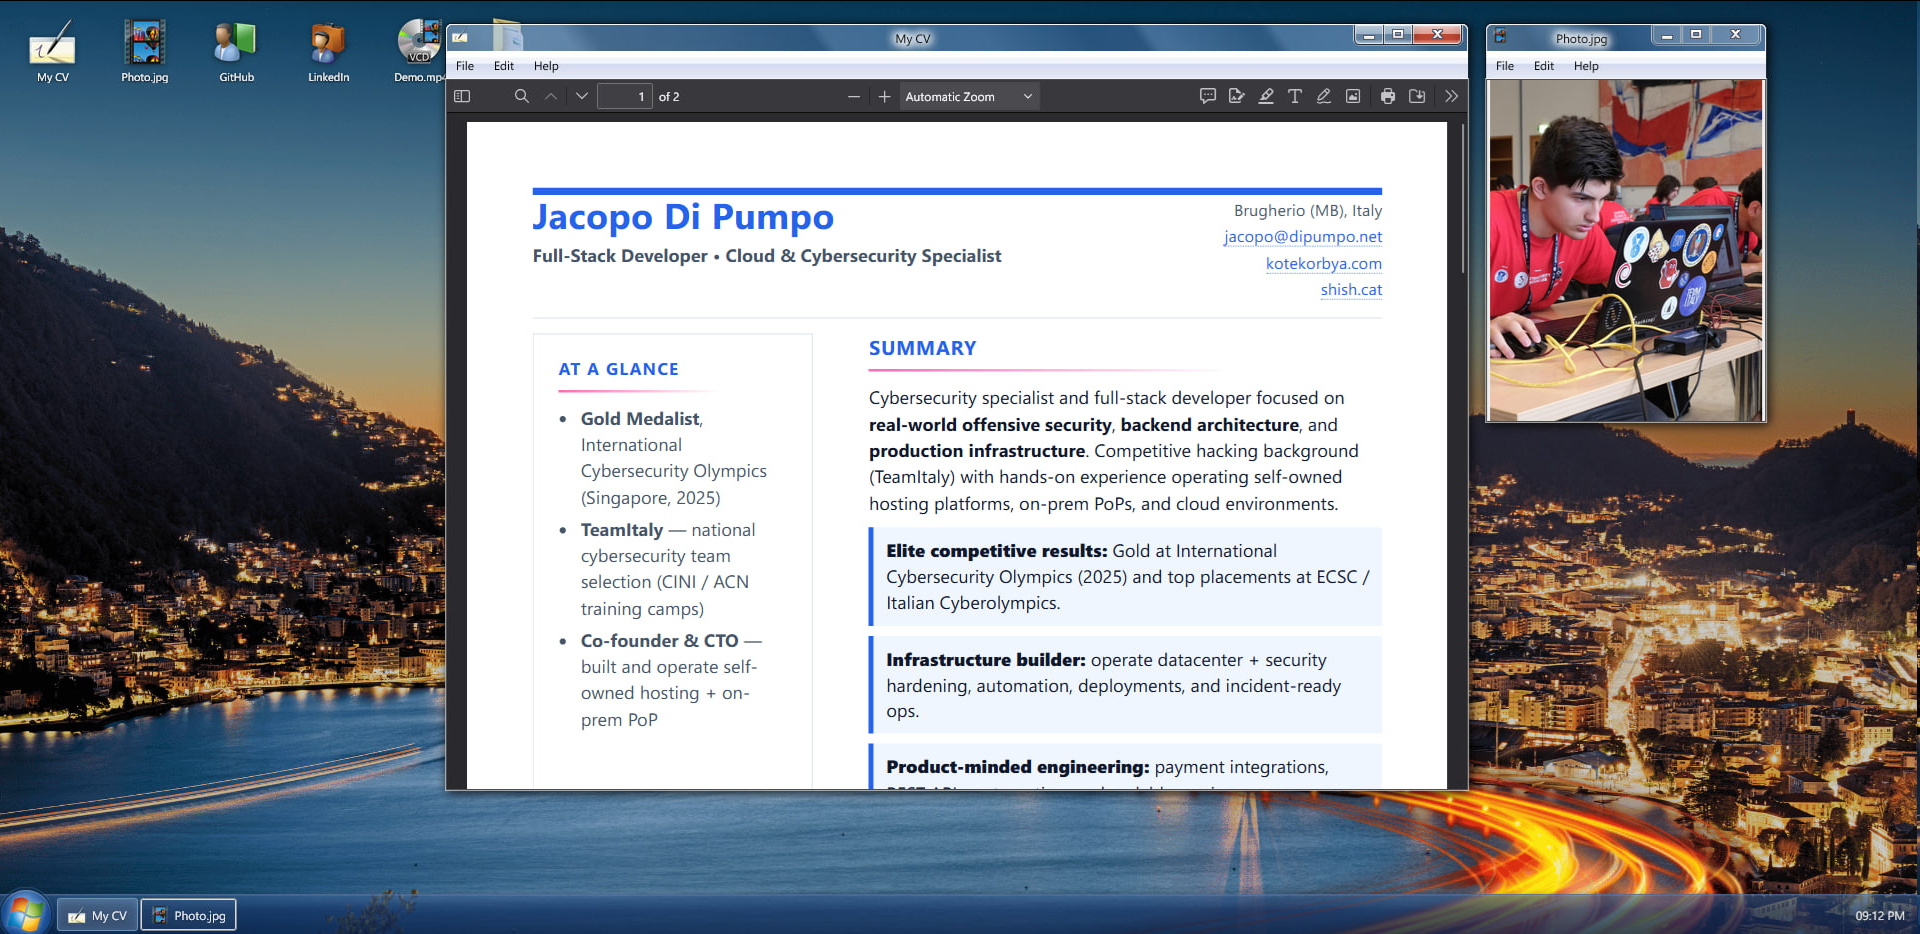This screenshot has height=934, width=1920.
Task: Zoom out using the minus control
Action: 854,96
